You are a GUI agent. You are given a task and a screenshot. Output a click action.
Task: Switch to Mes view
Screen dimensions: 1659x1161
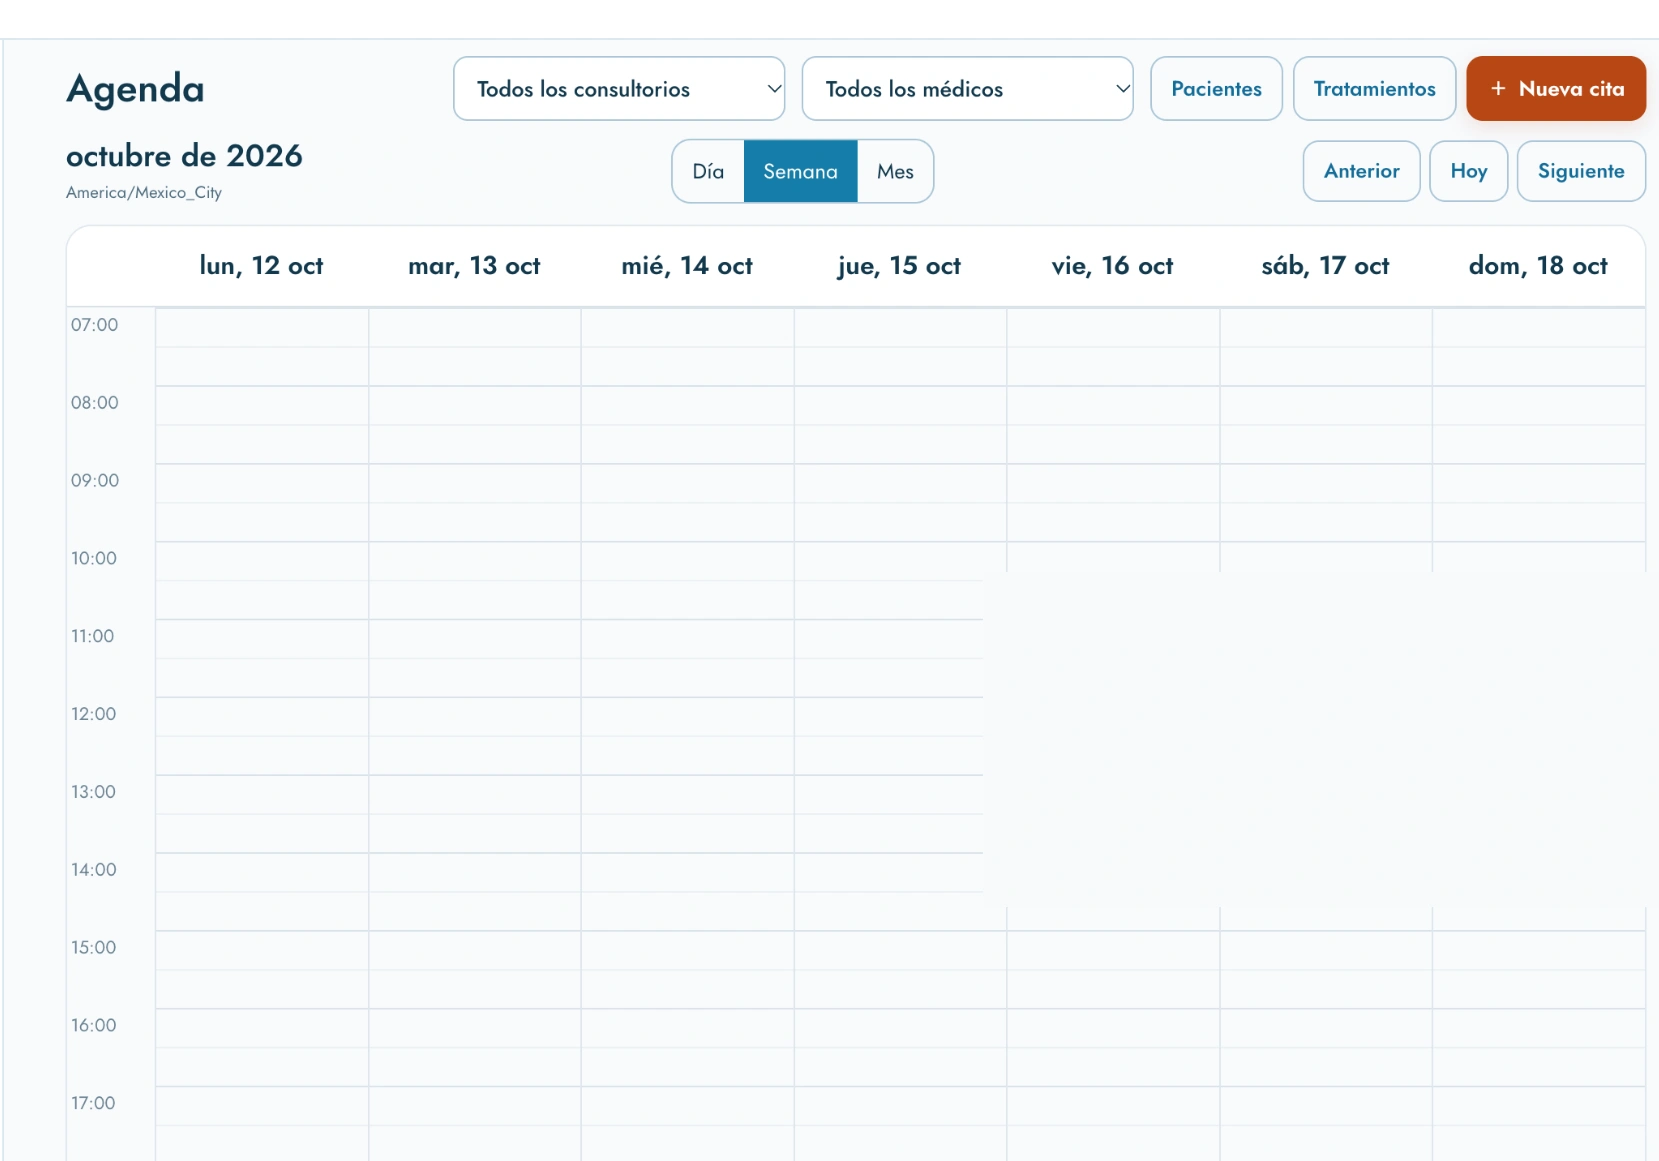[895, 172]
